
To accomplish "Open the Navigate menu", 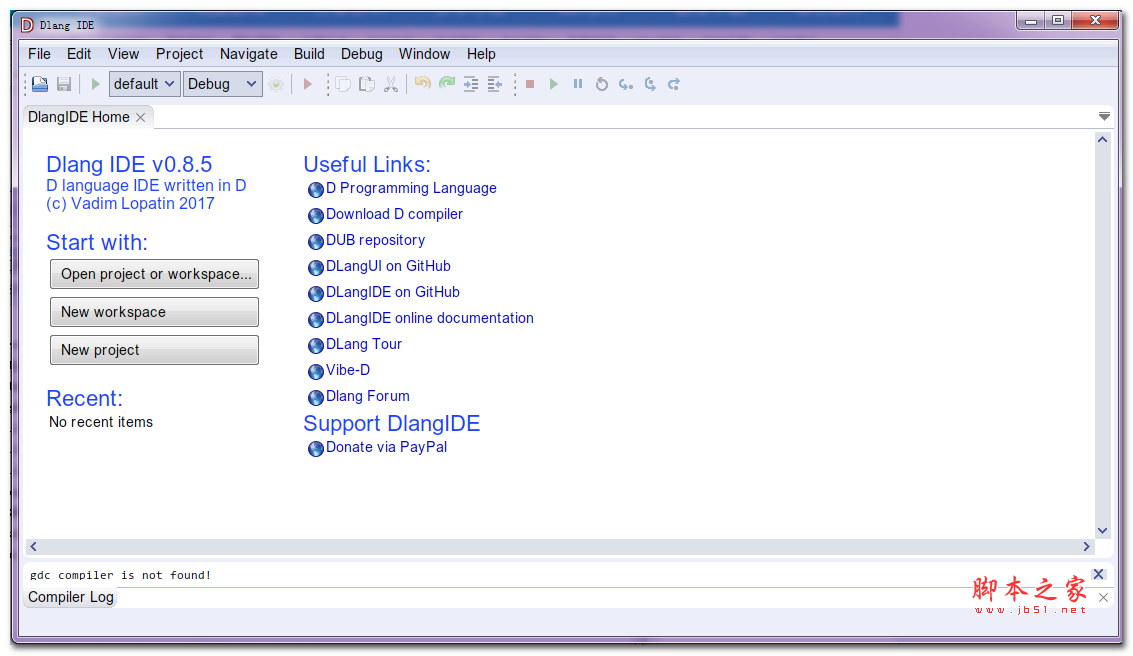I will pos(249,53).
